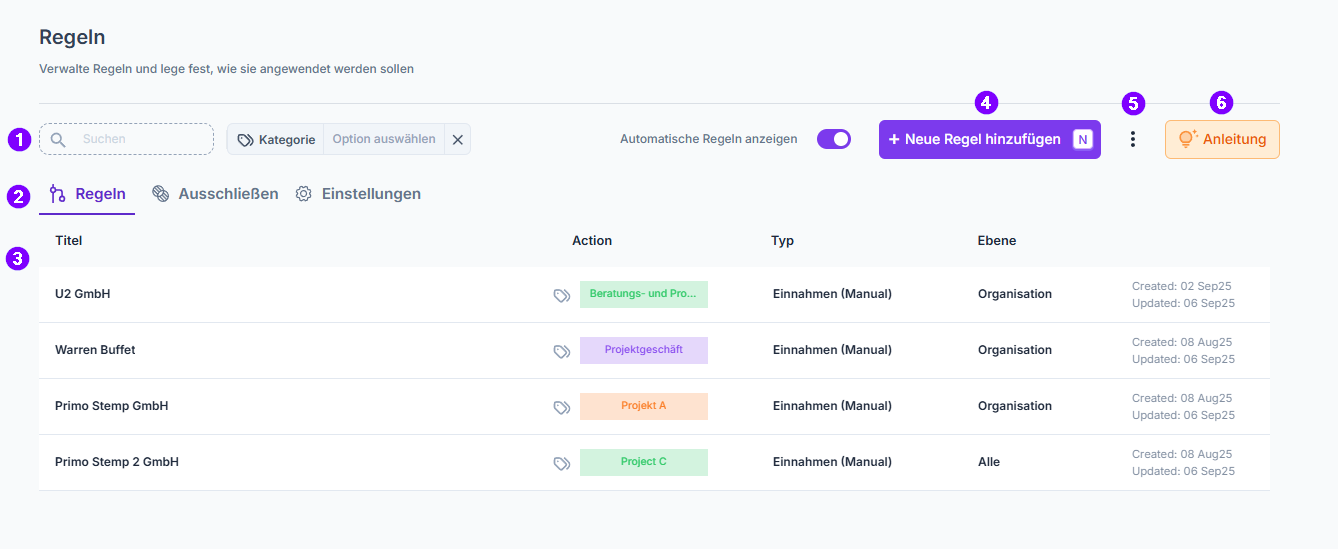Screen dimensions: 1338x549
Task: Open the Option auswählen category dropdown
Action: [x=384, y=139]
